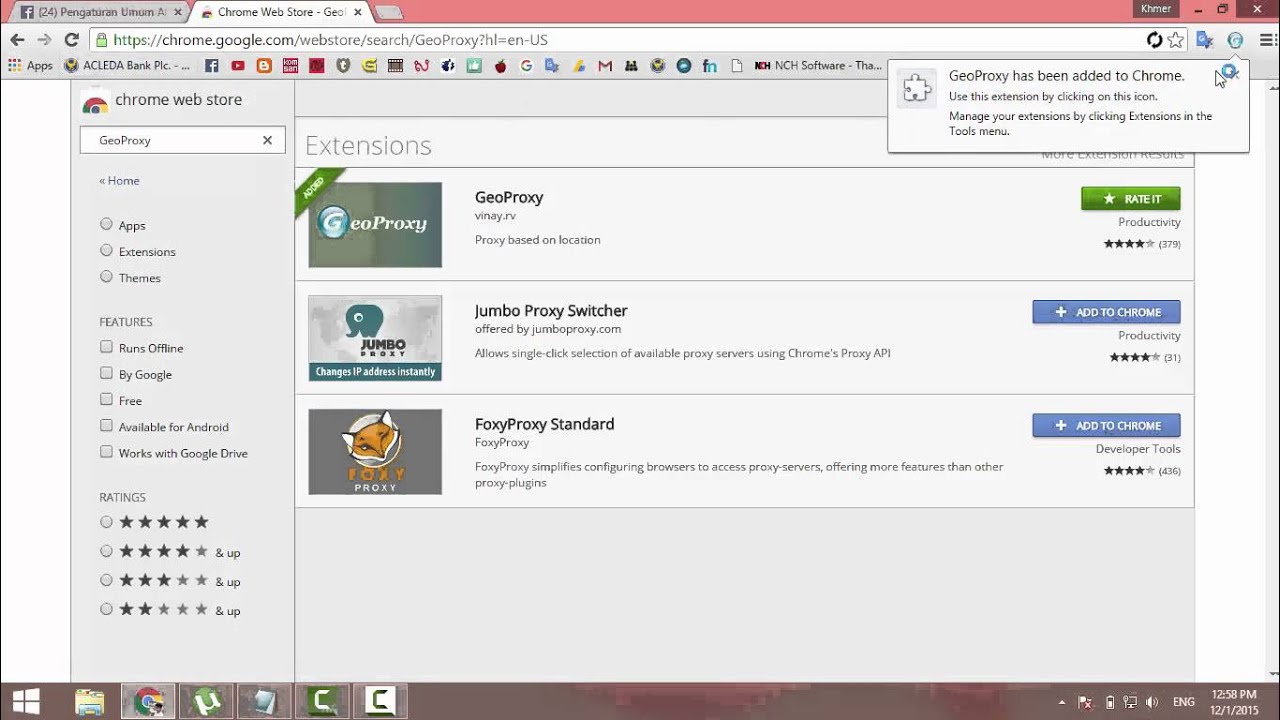Go back to previous page

pos(17,40)
